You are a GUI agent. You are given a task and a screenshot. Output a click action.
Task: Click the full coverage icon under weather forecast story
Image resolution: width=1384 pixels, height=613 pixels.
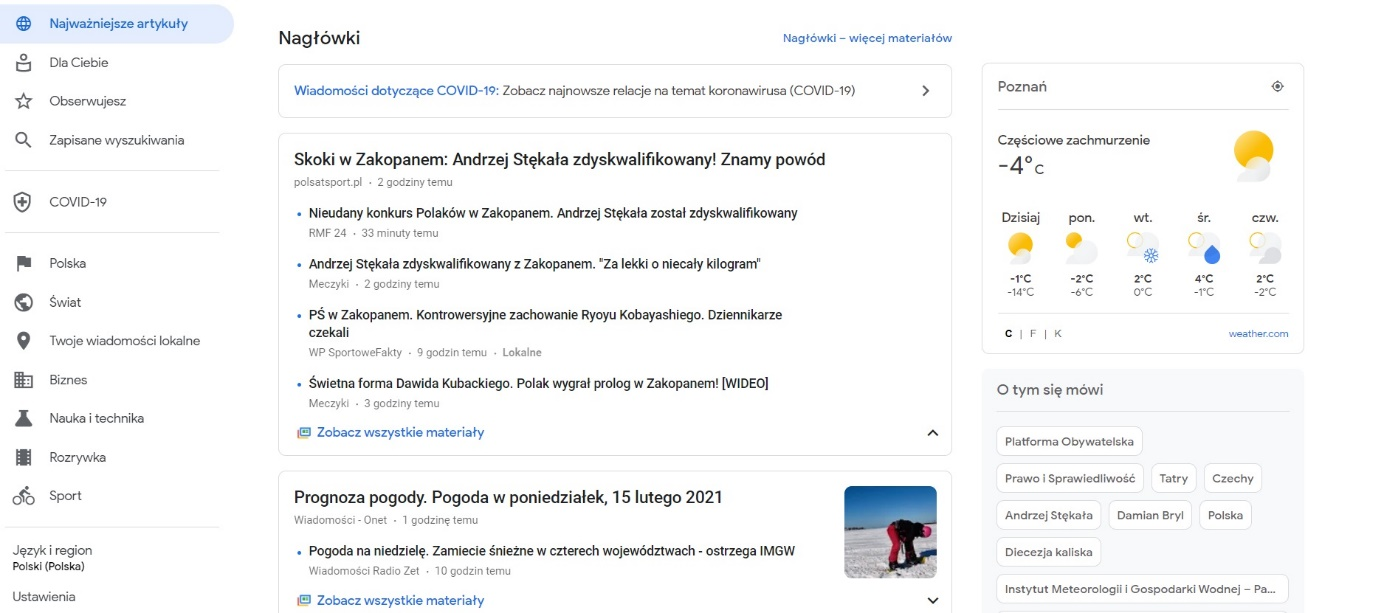coord(304,601)
